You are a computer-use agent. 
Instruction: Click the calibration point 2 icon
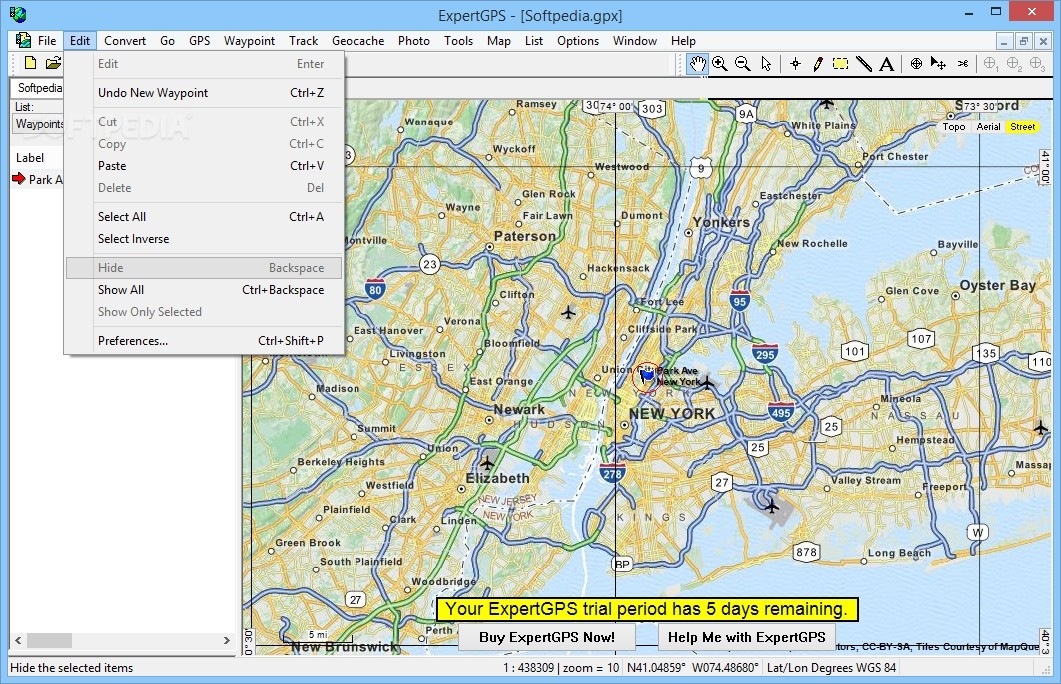pyautogui.click(x=1014, y=64)
